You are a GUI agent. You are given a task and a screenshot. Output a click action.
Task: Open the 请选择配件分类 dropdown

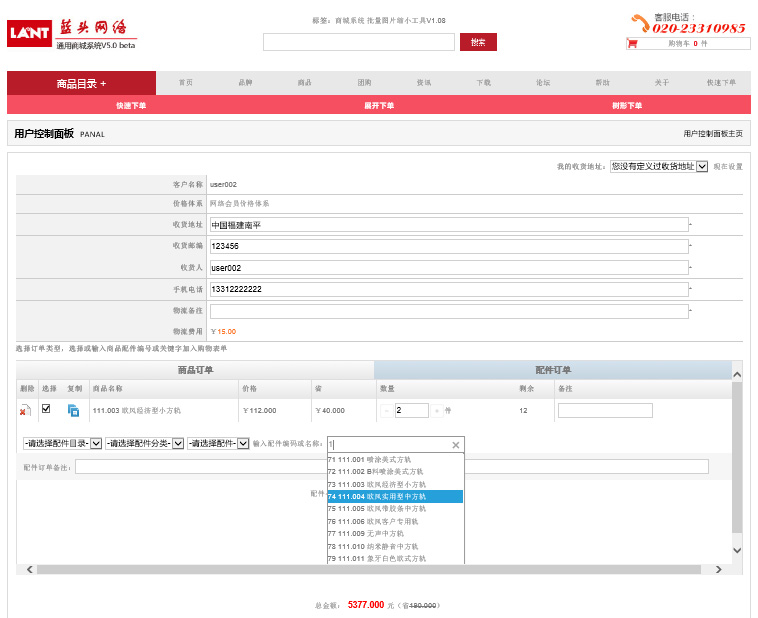tap(145, 443)
